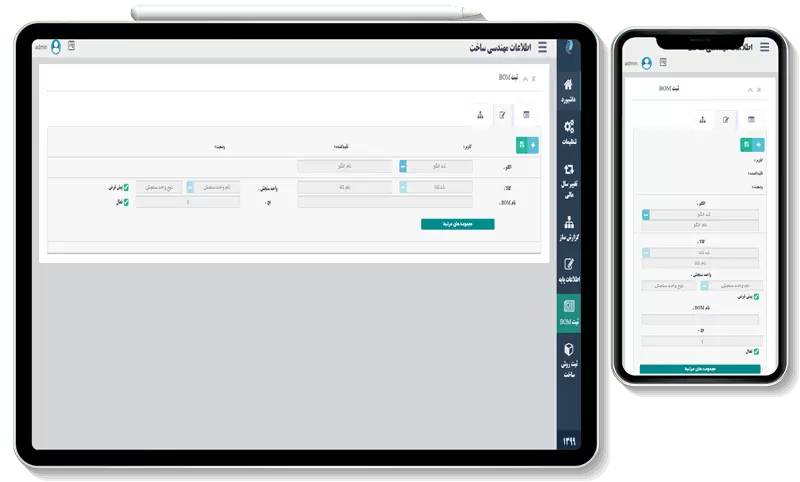
Task: Open Report Builder in the tablet sidebar
Action: coord(568,227)
